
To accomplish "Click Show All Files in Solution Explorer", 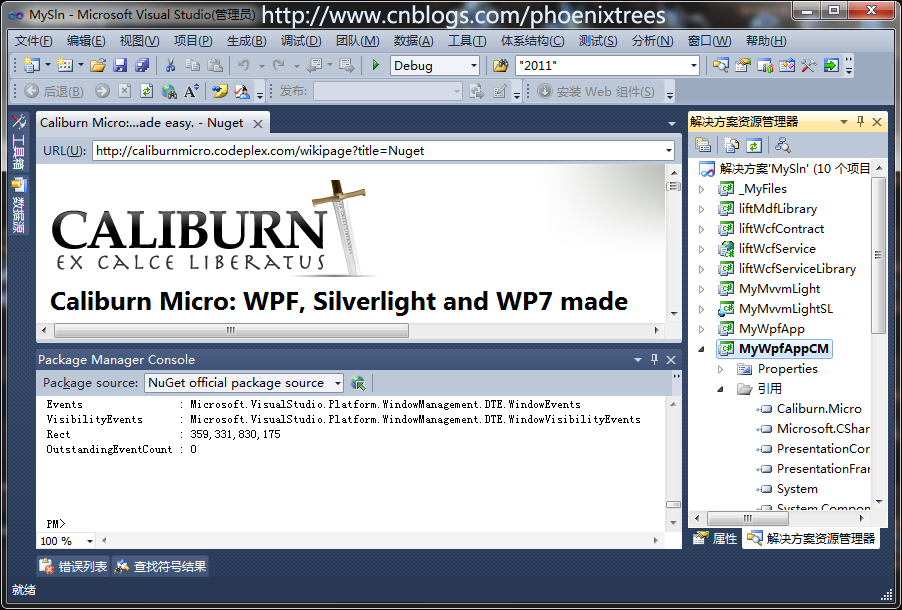I will coord(731,145).
